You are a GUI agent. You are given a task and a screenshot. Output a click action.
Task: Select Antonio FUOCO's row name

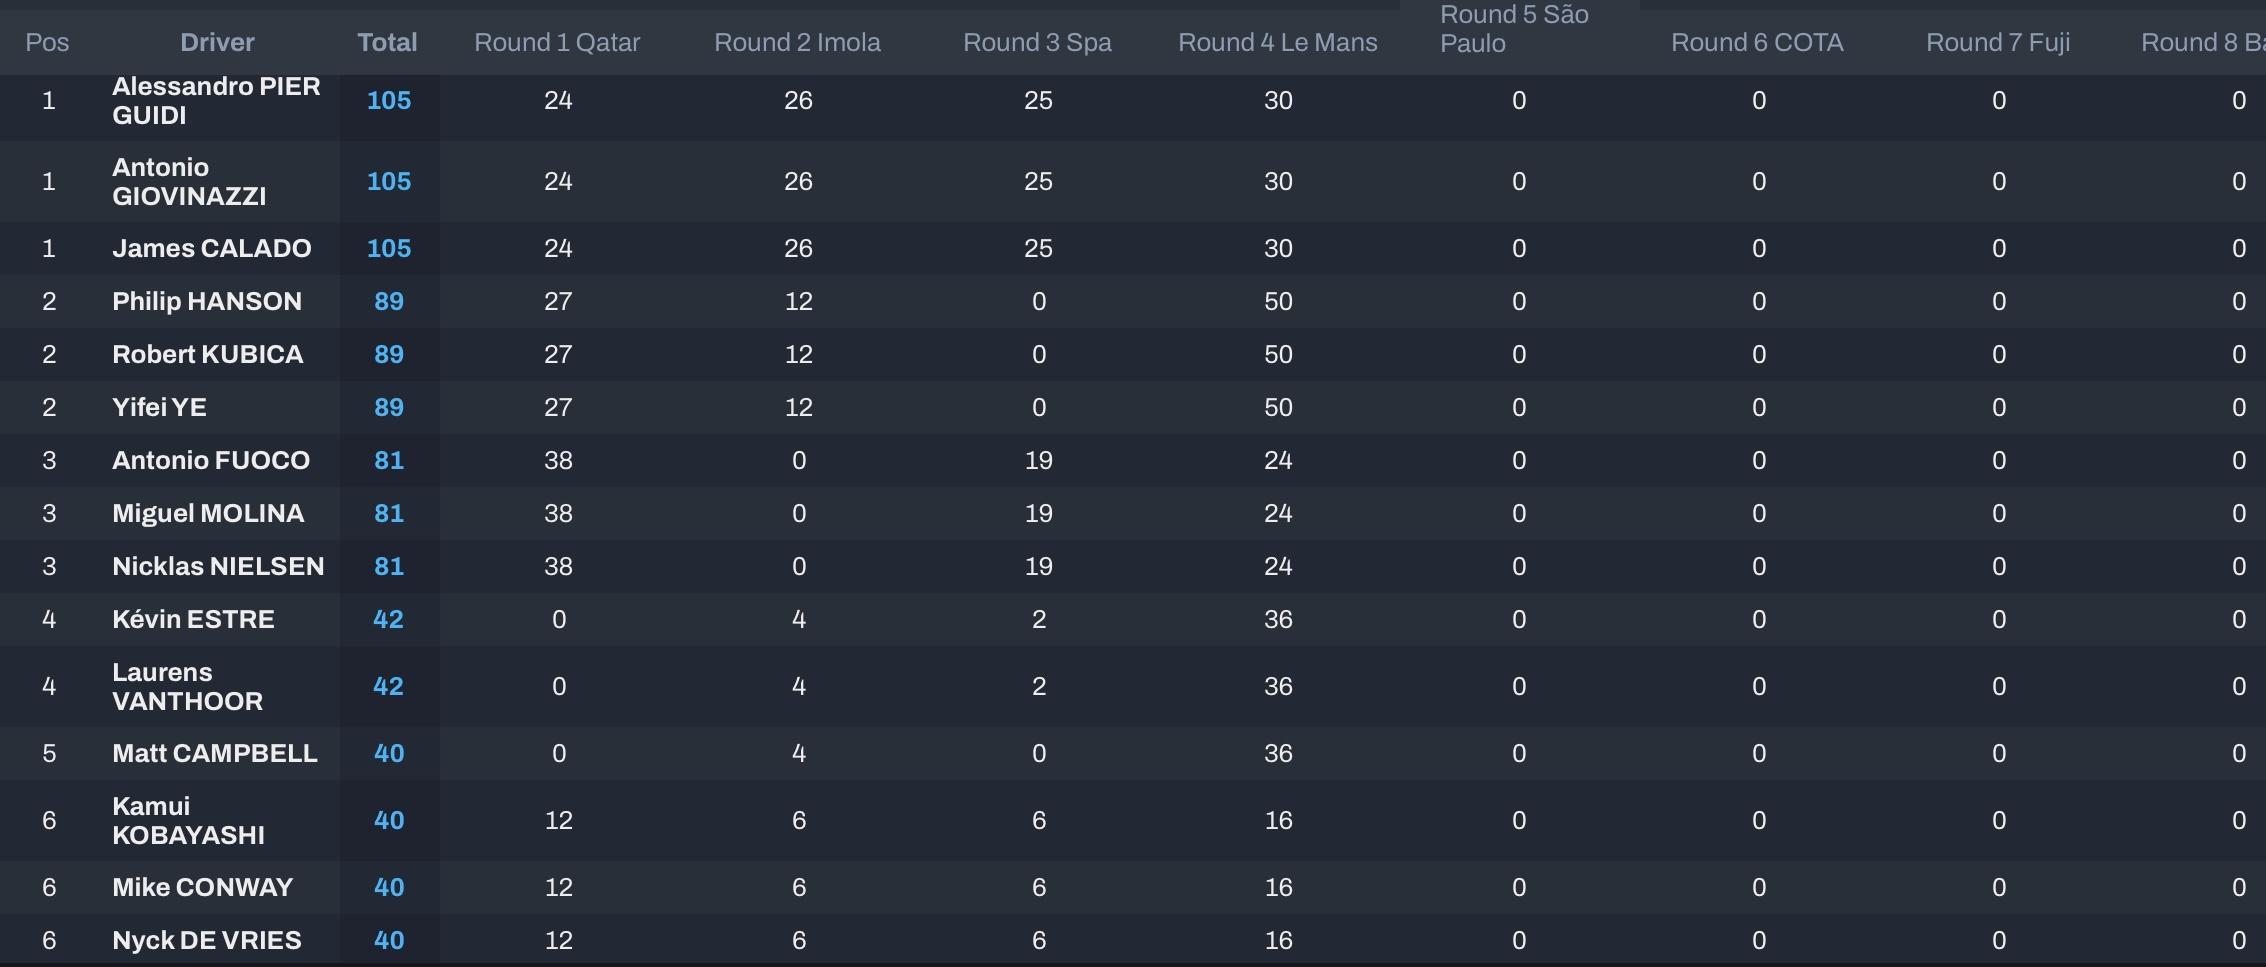pos(211,460)
